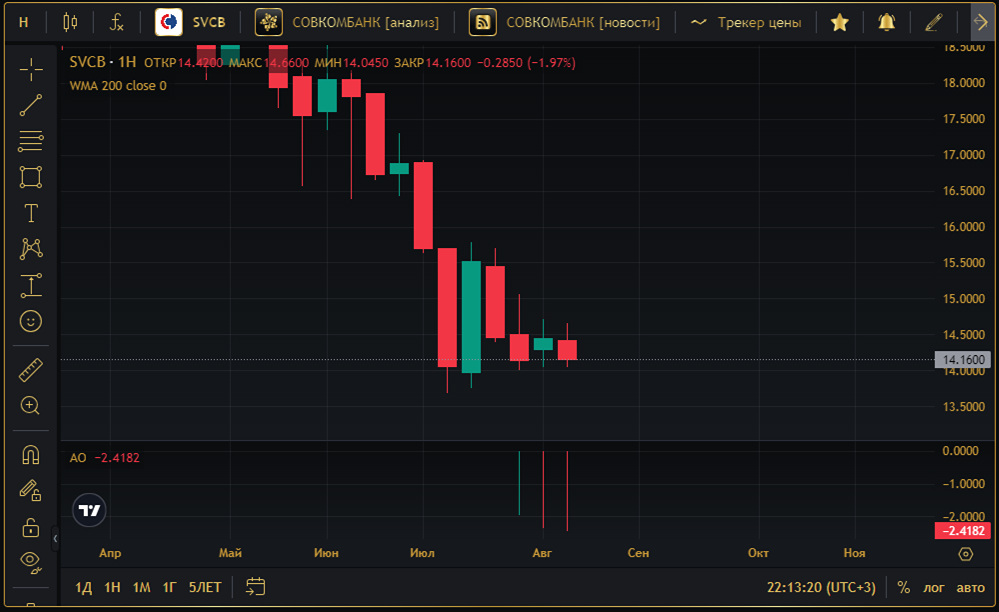Click the Трекер цены button
The height and width of the screenshot is (612, 999).
[746, 22]
